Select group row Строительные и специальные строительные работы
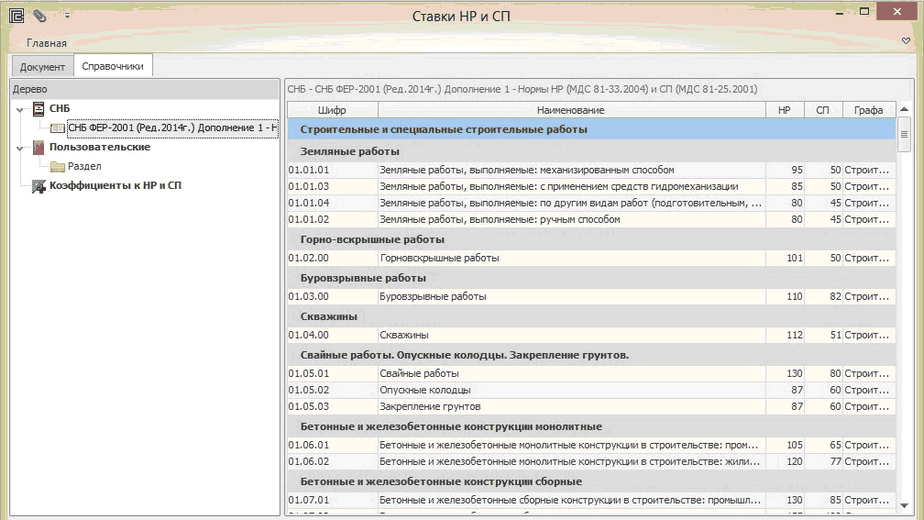This screenshot has height=520, width=924. (x=592, y=129)
